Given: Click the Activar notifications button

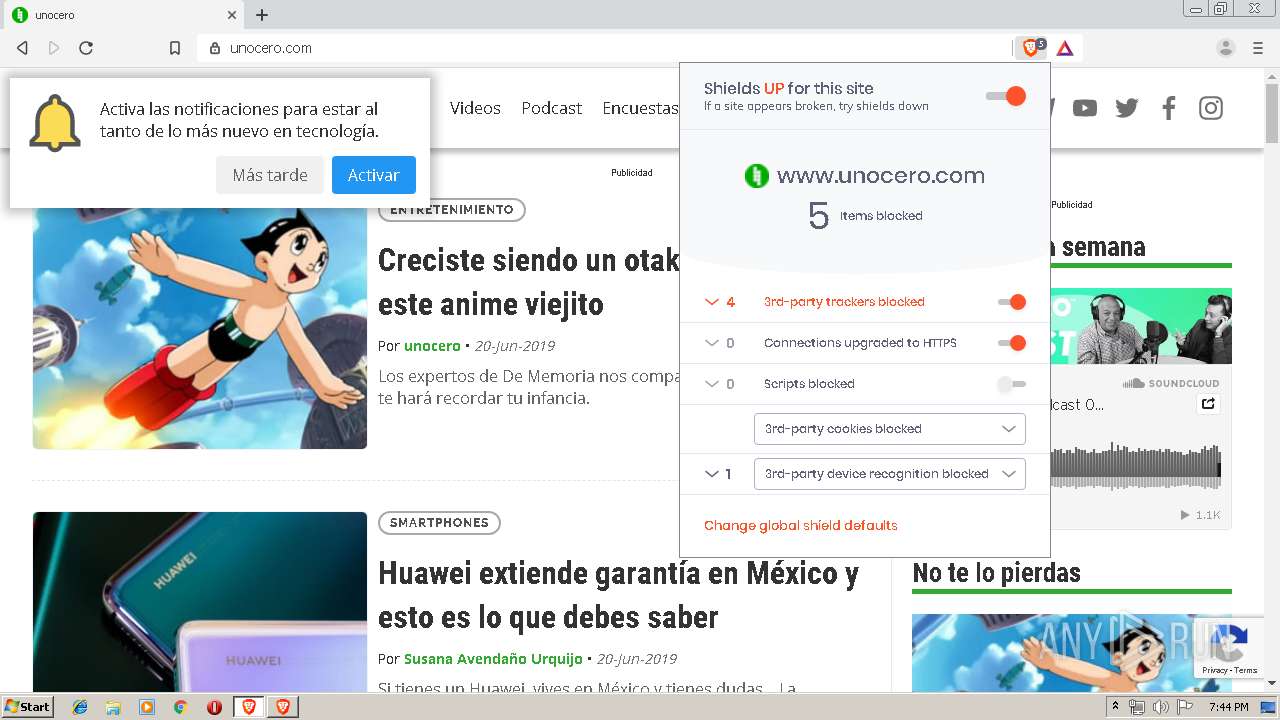Looking at the screenshot, I should (x=374, y=175).
